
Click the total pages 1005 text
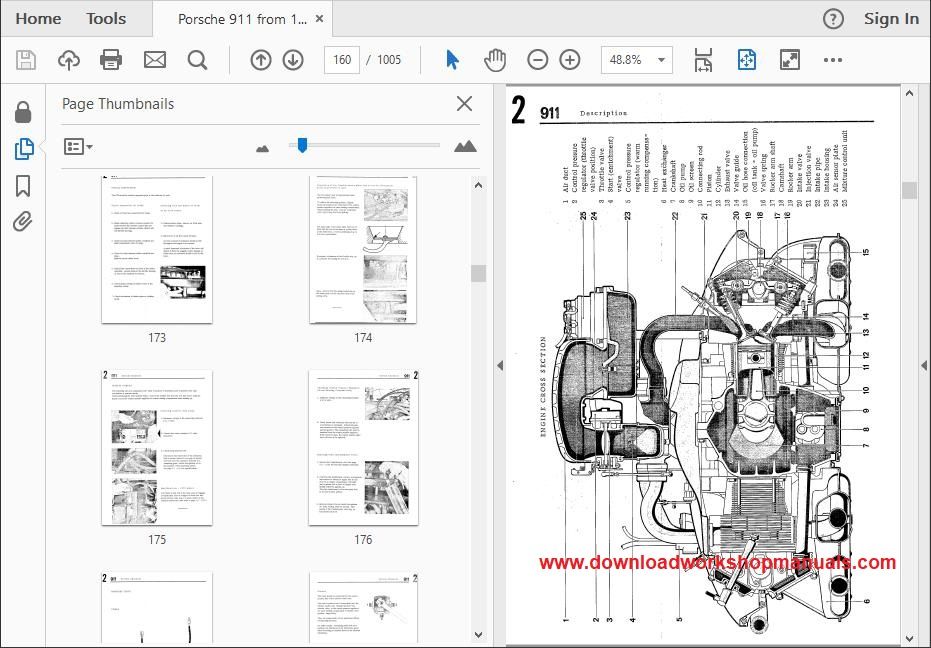point(389,60)
